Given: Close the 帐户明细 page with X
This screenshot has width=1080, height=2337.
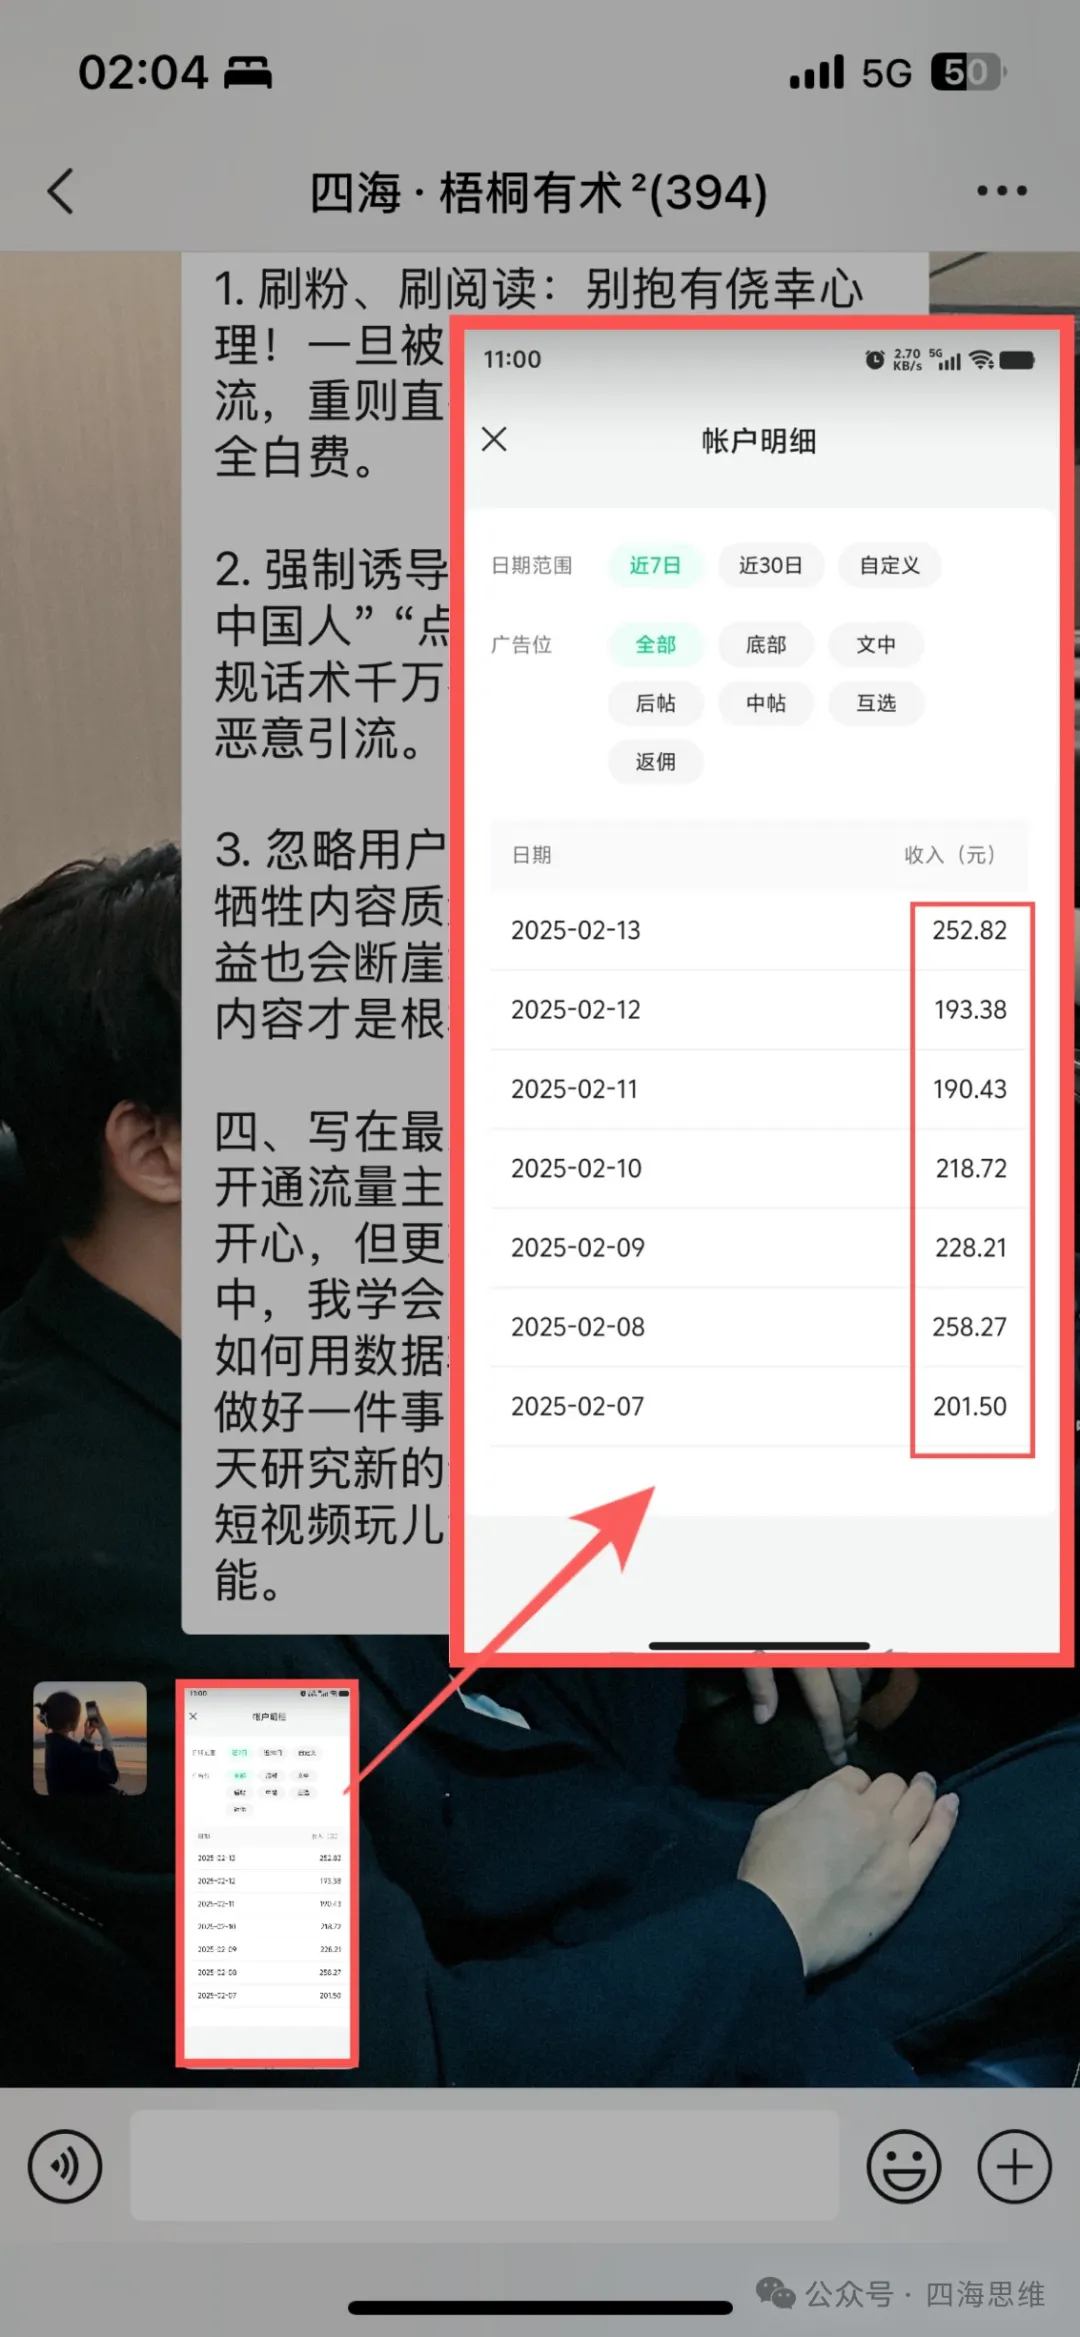Looking at the screenshot, I should tap(494, 439).
